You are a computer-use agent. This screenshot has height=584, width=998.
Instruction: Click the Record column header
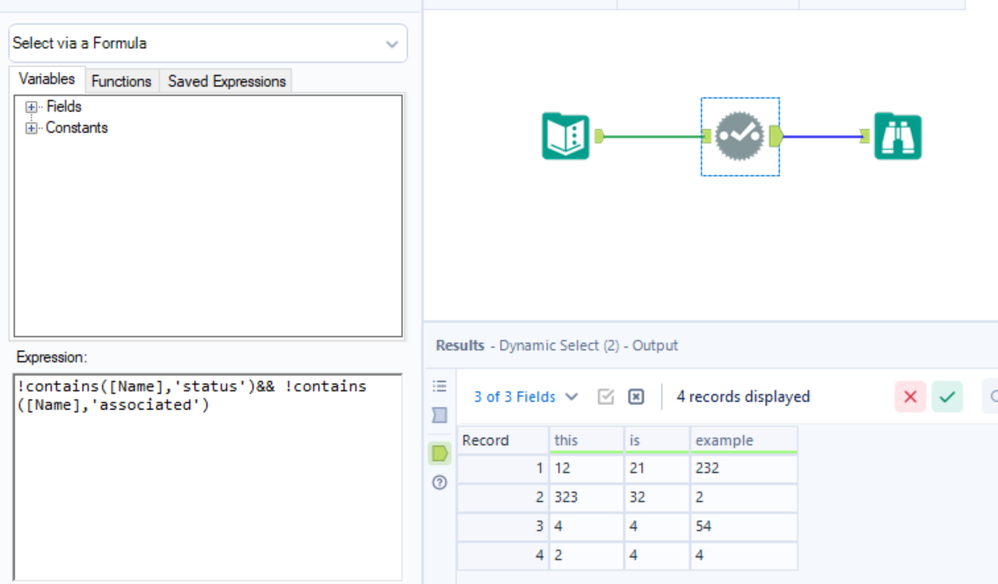[503, 440]
